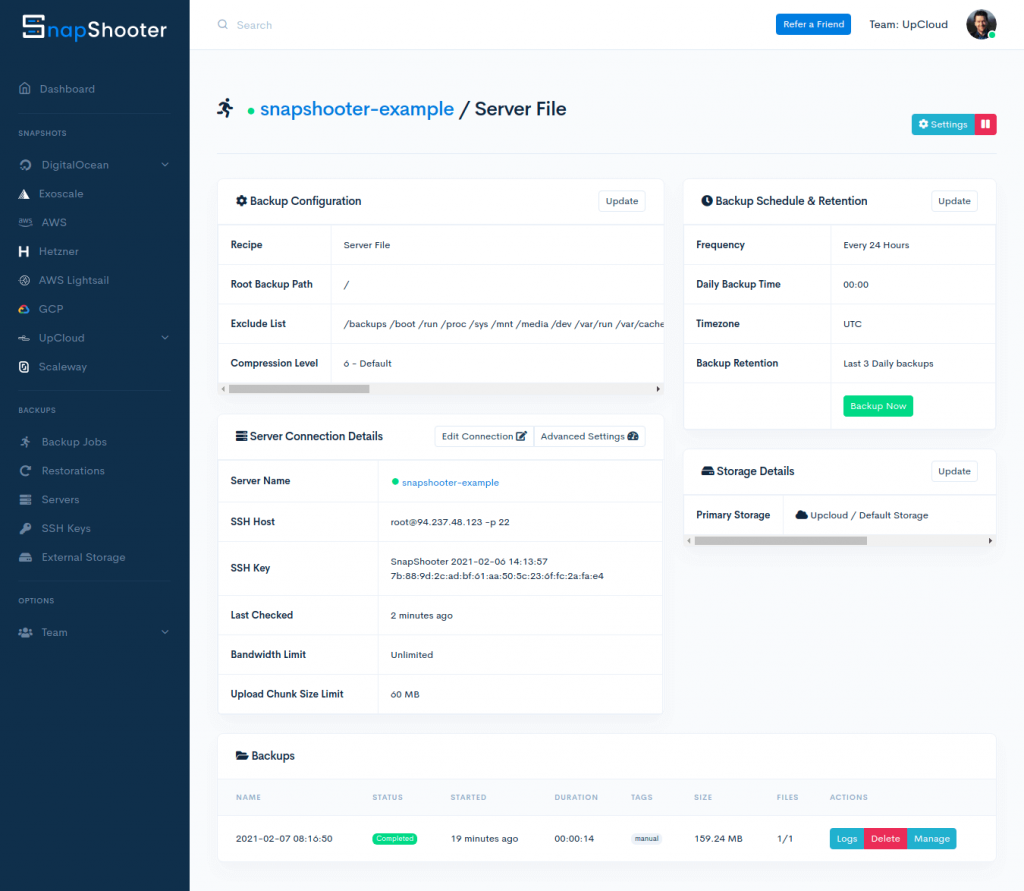
Task: Click the SnapShooter logo
Action: (x=95, y=30)
